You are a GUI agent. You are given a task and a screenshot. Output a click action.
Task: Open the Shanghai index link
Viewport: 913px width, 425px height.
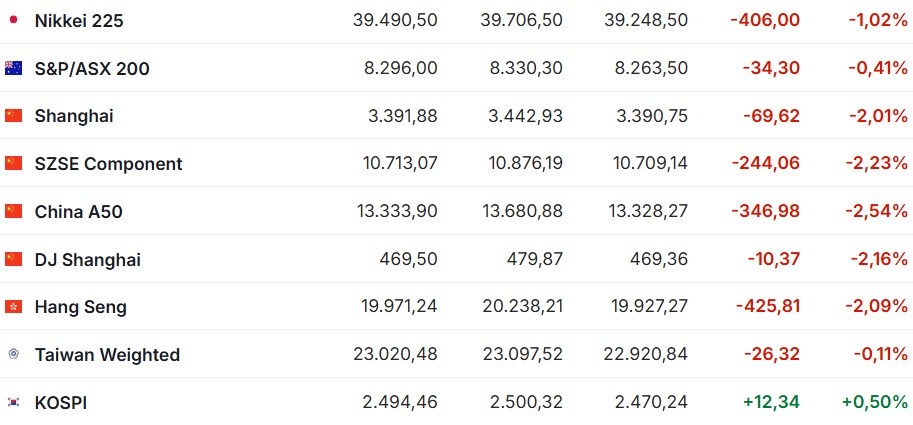click(74, 116)
